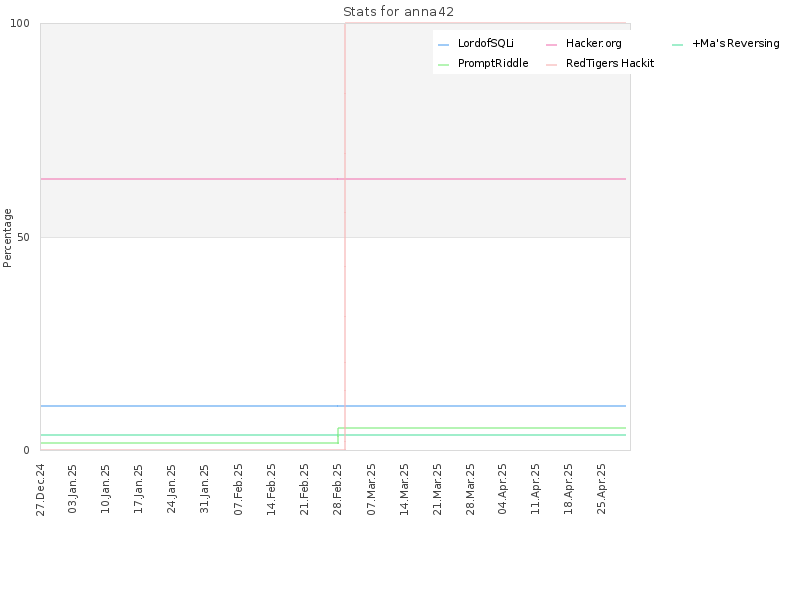Click the pink Hacker.org data line in January

[x=138, y=179]
